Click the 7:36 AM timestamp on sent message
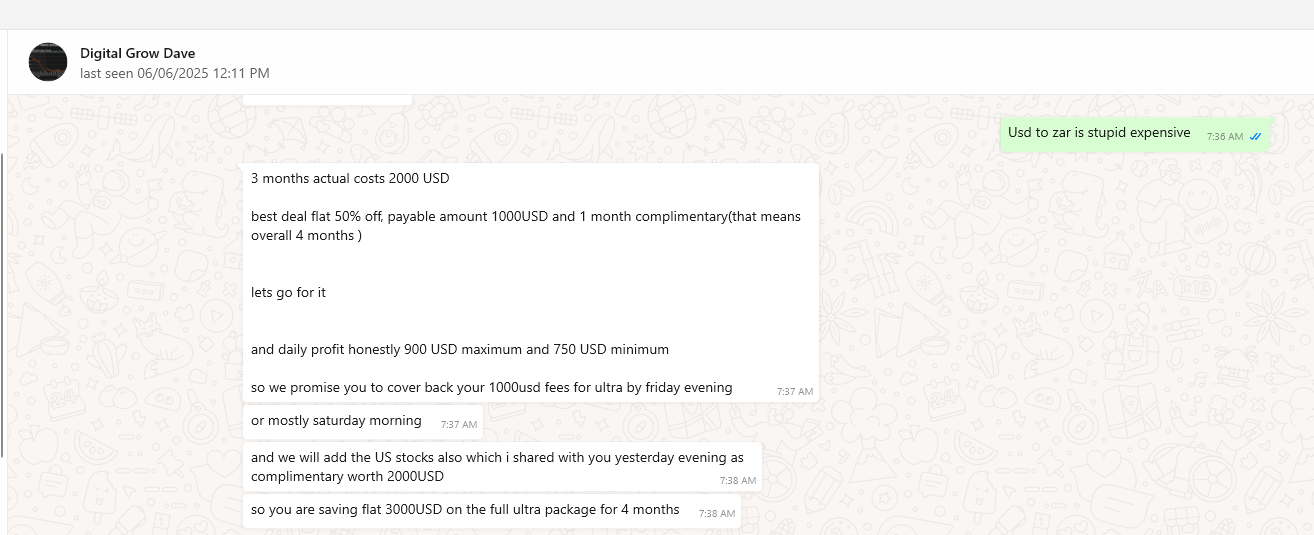 (x=1224, y=136)
